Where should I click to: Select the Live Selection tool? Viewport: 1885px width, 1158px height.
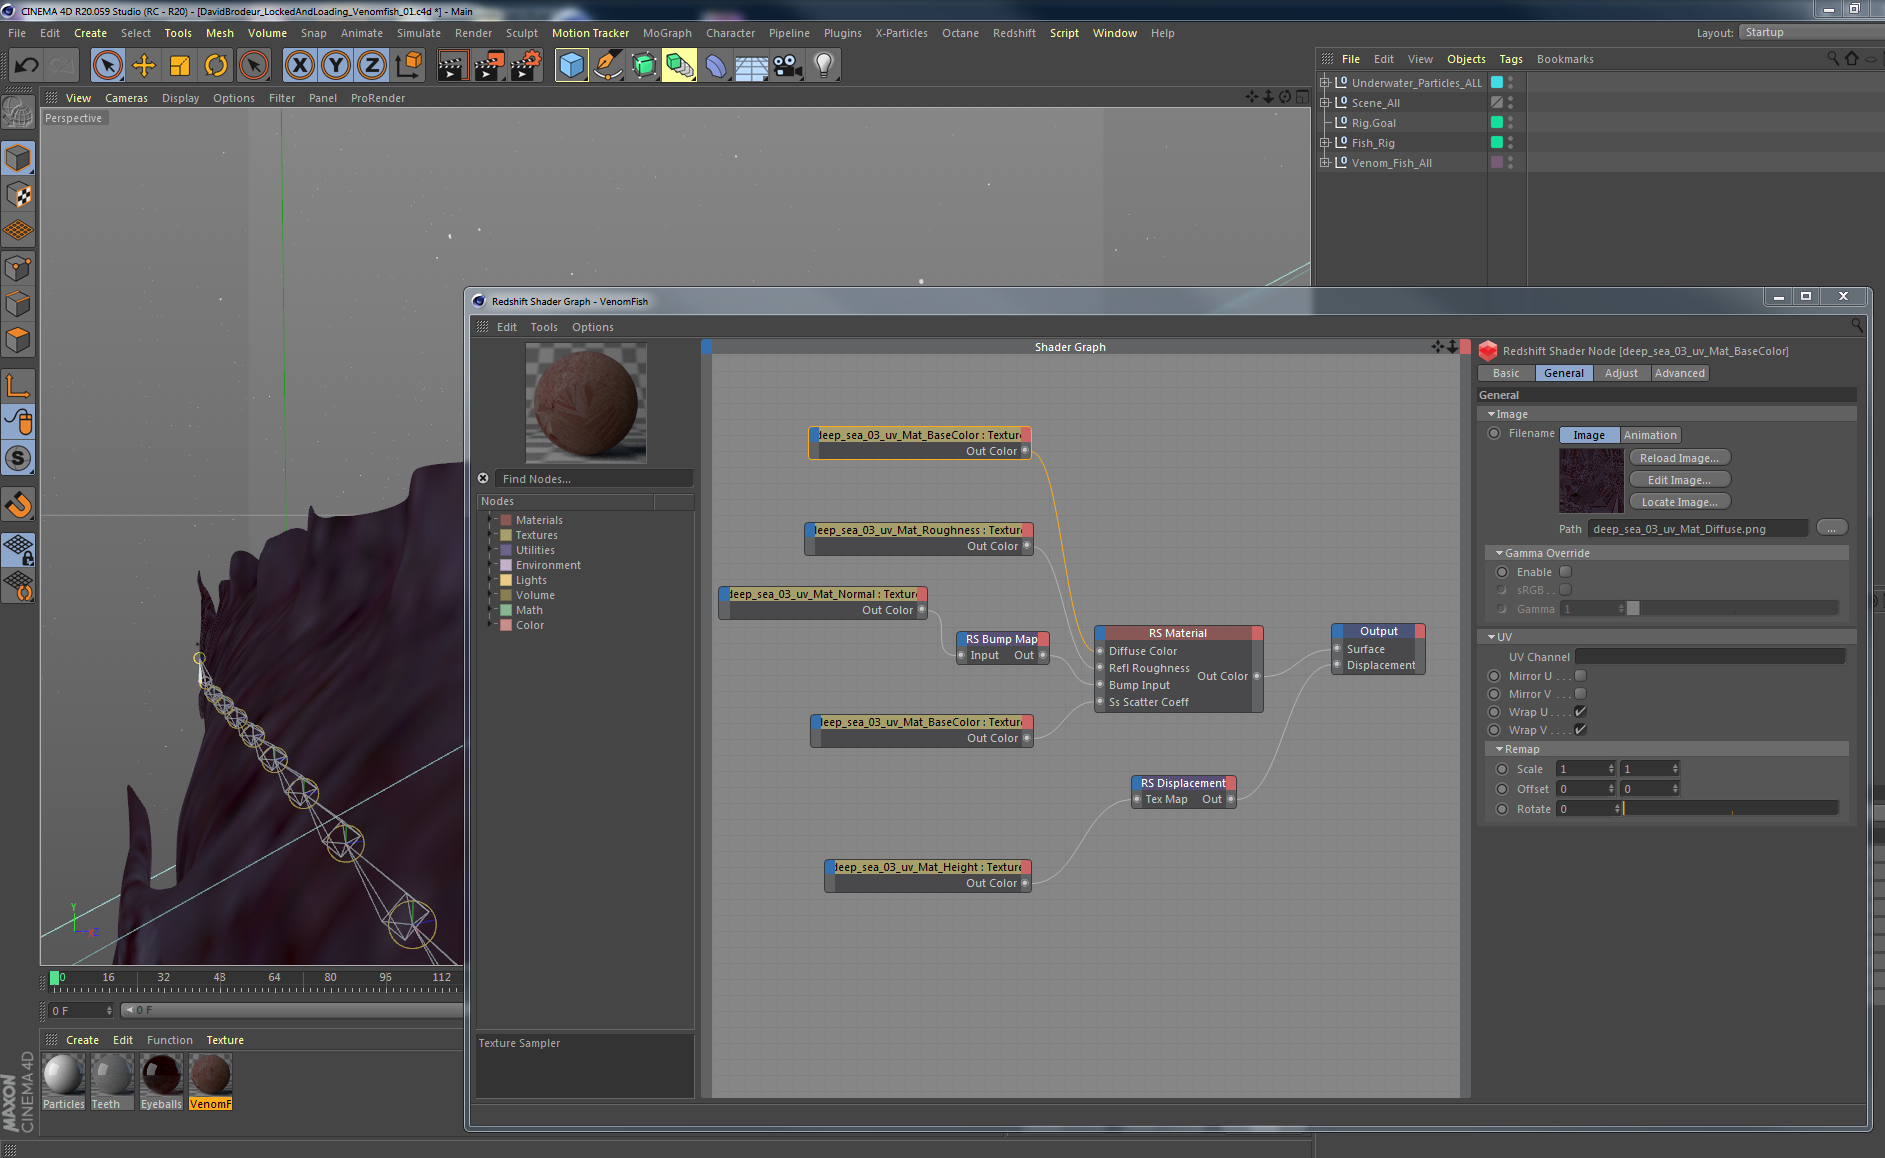coord(107,66)
